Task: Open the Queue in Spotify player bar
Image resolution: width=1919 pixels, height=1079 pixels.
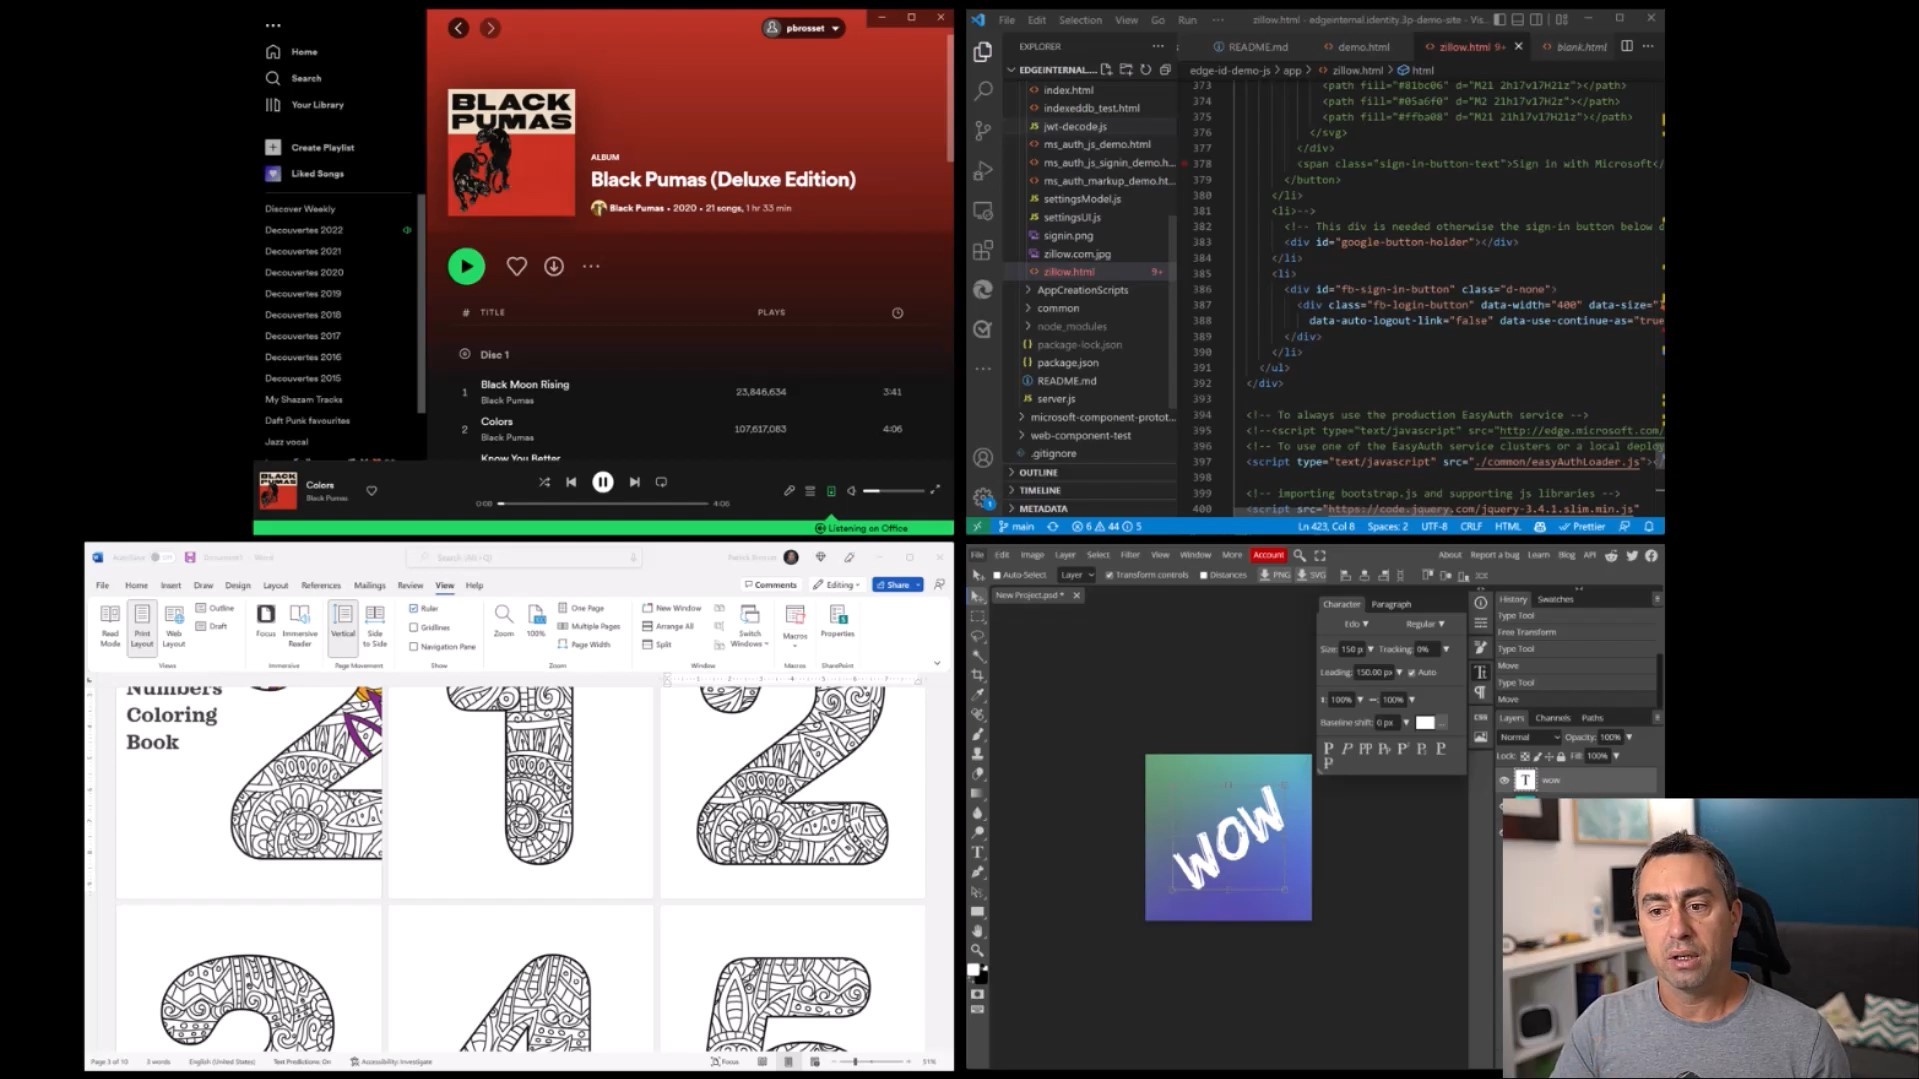Action: point(810,491)
